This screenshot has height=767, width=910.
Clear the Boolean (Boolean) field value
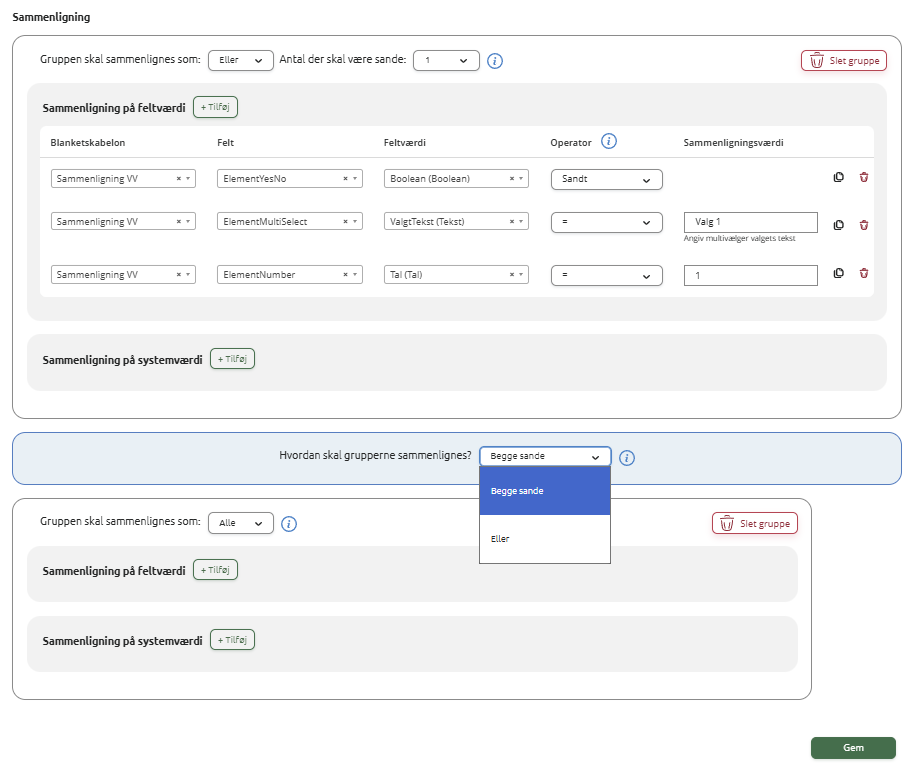click(512, 179)
